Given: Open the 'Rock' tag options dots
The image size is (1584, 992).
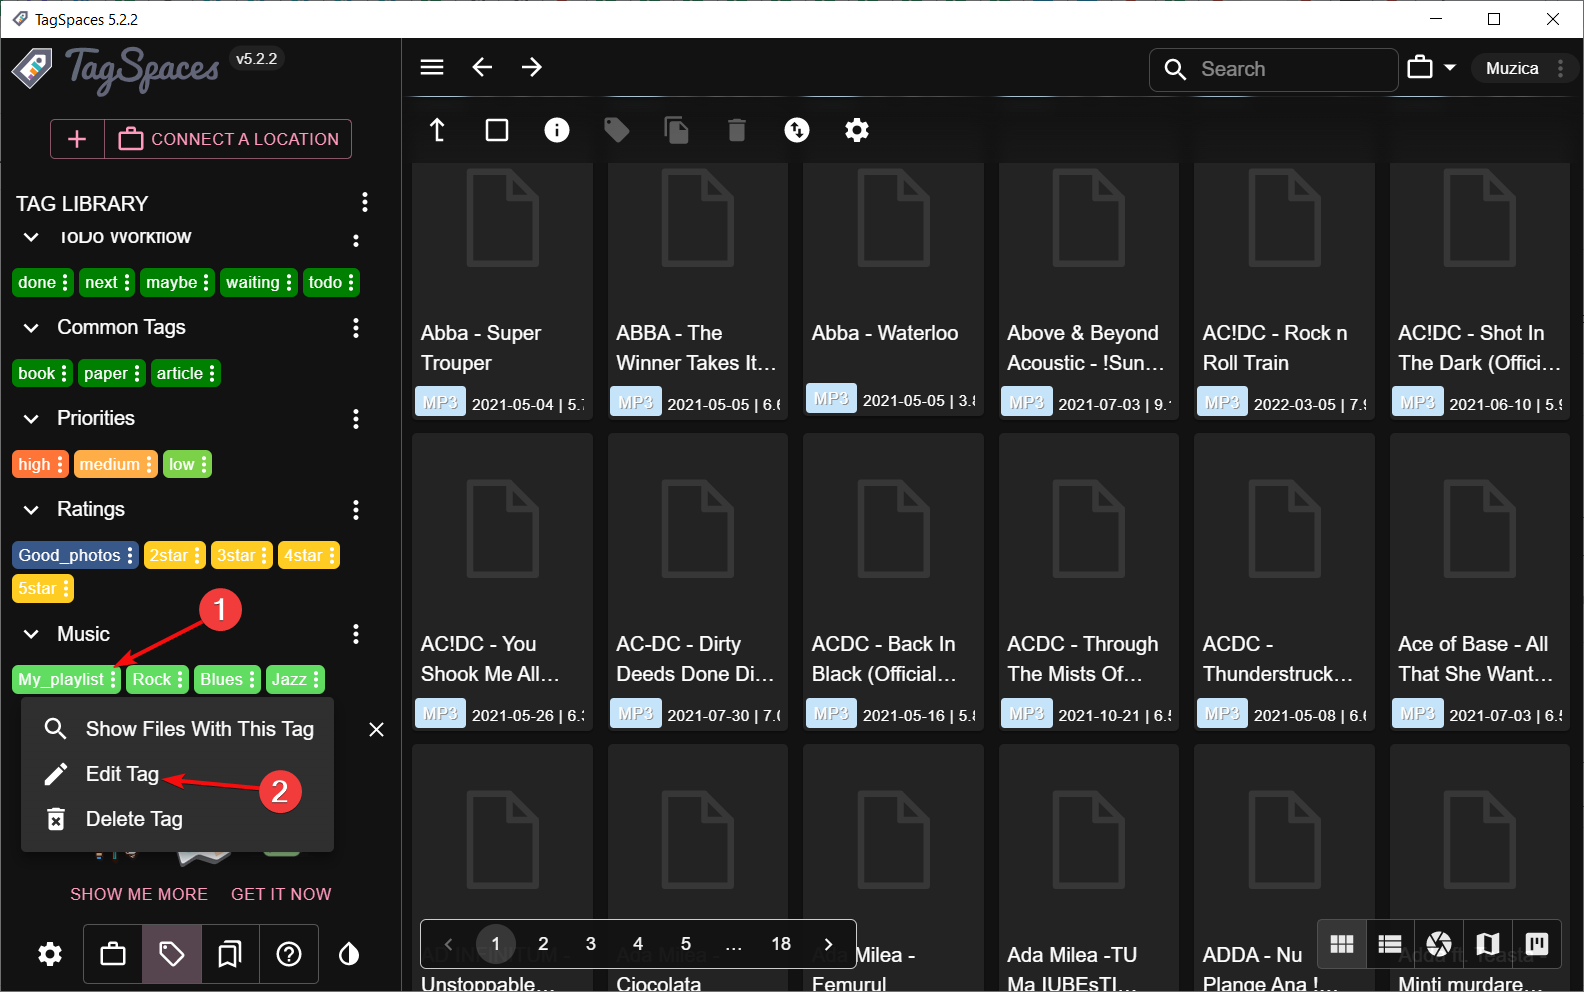Looking at the screenshot, I should [180, 680].
